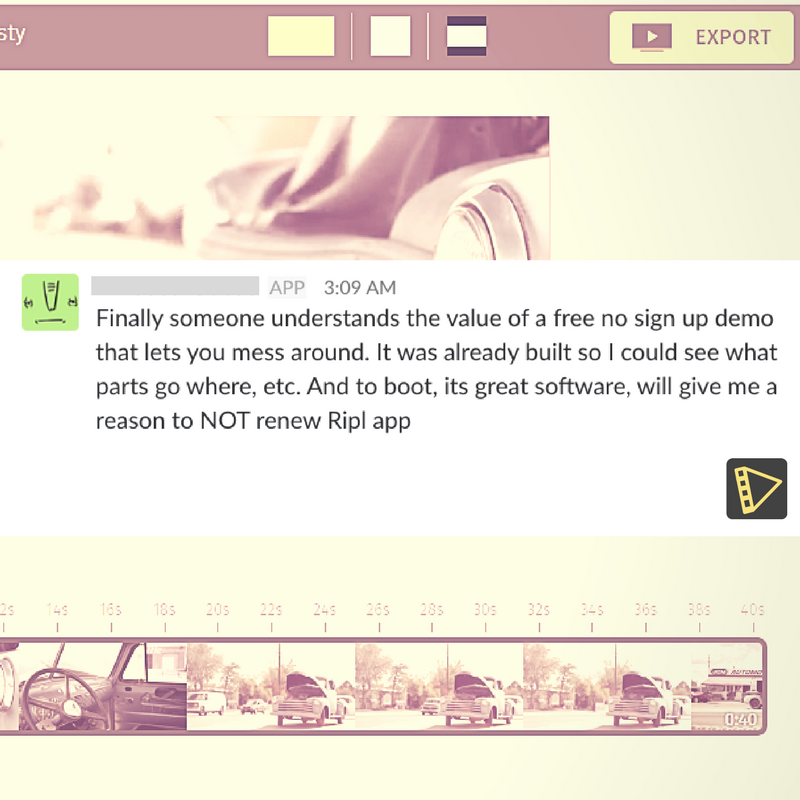Image resolution: width=800 pixels, height=800 pixels.
Task: Select the square aspect ratio swatch
Action: tap(390, 36)
